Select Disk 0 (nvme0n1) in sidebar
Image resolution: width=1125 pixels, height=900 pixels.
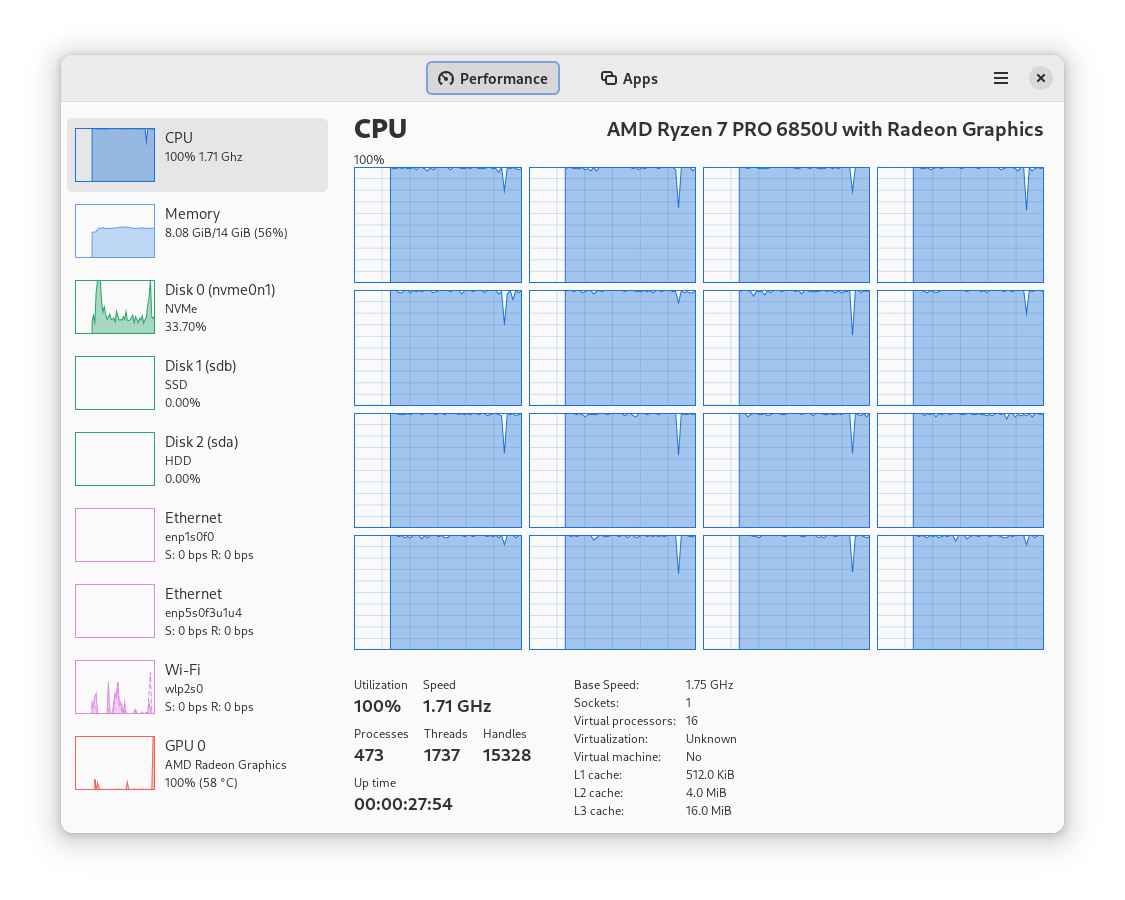[197, 307]
